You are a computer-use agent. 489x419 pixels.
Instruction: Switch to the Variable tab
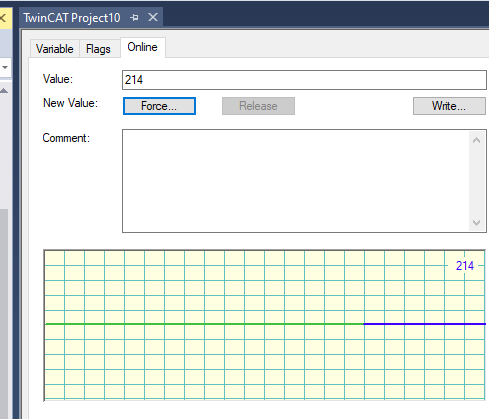pos(55,49)
